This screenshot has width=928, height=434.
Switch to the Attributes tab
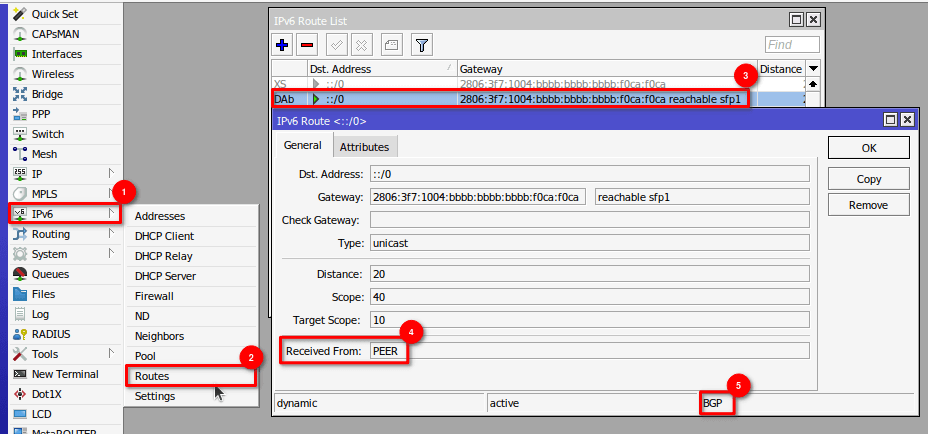[x=364, y=147]
